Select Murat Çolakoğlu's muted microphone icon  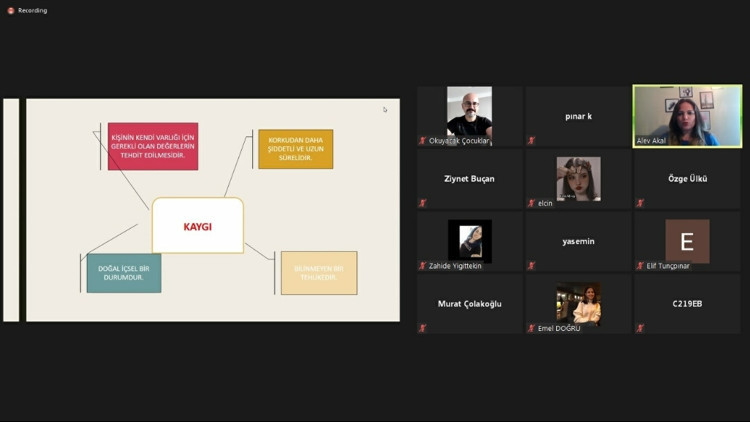[423, 328]
